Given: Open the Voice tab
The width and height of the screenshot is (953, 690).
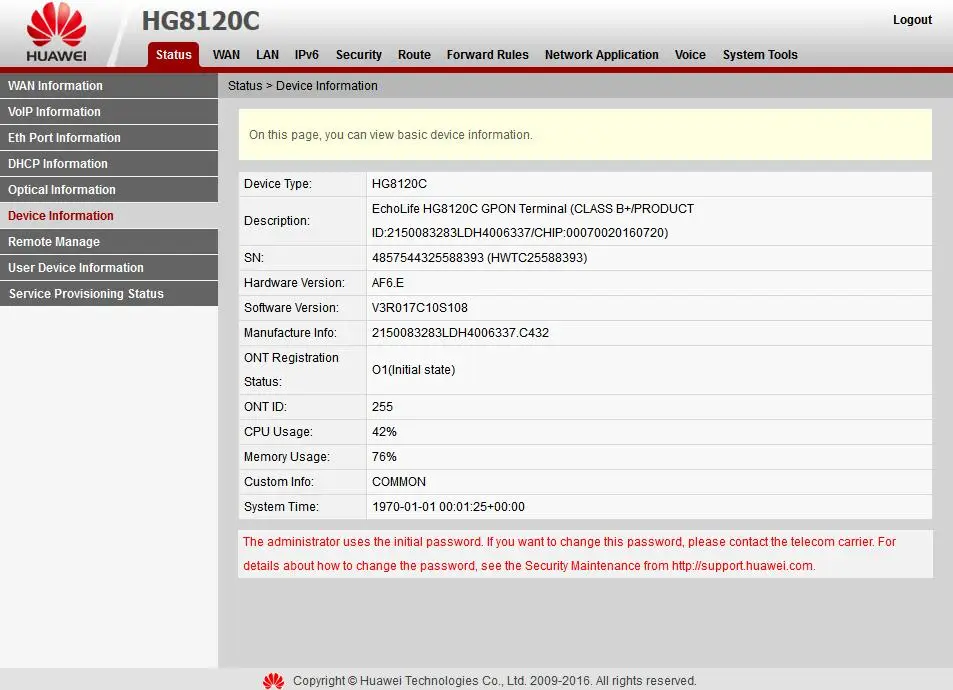Looking at the screenshot, I should click(x=690, y=55).
